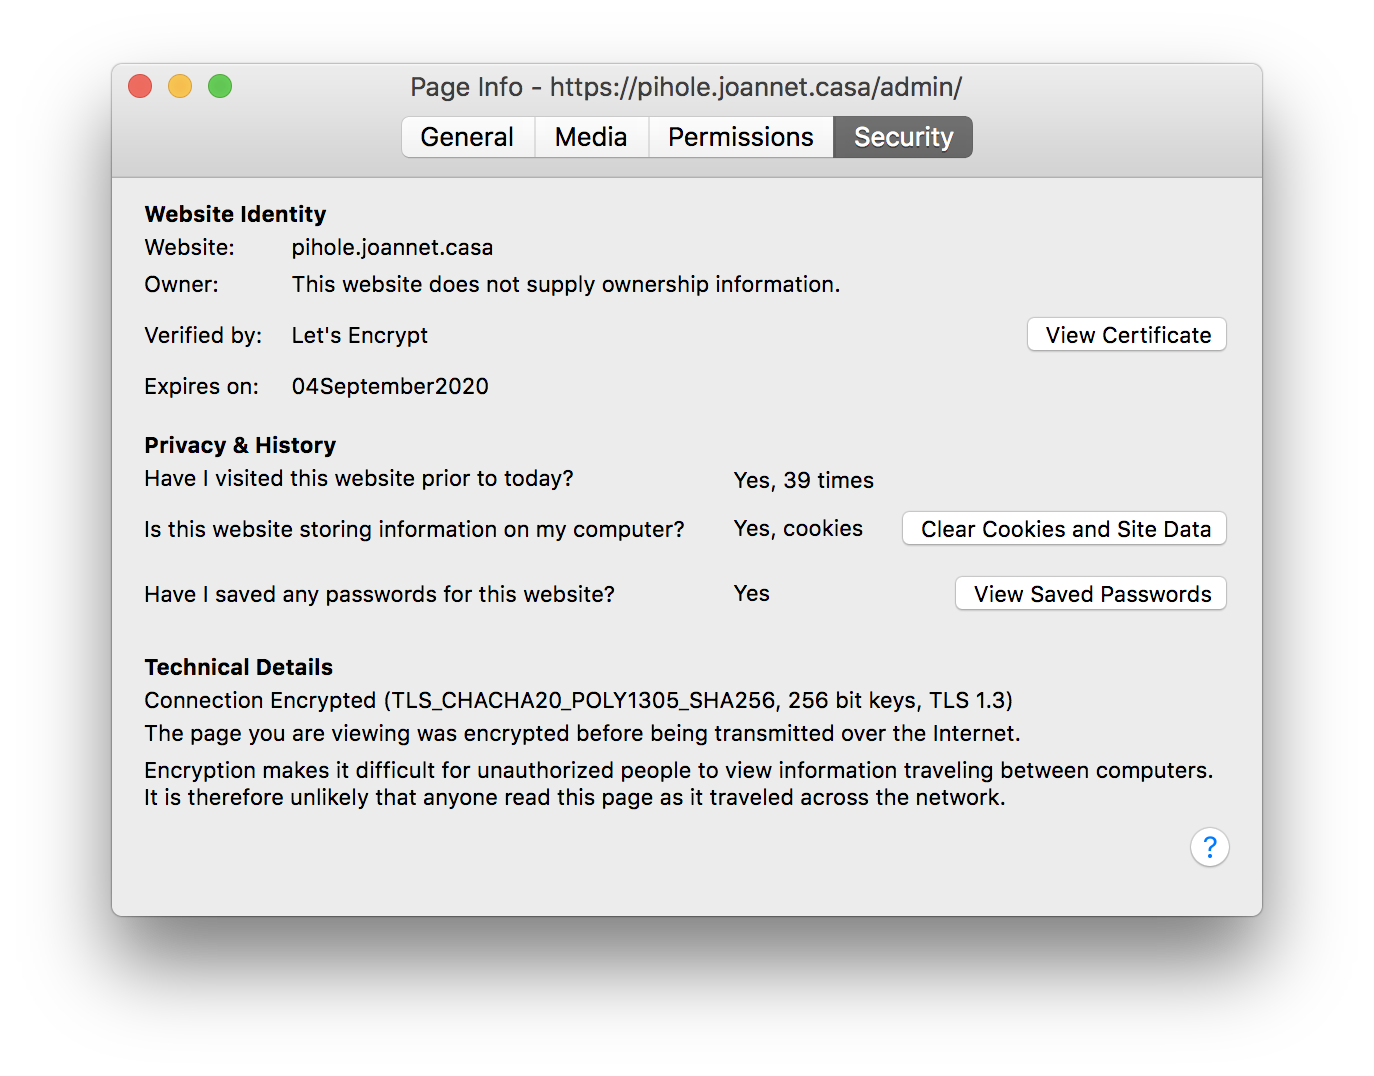The height and width of the screenshot is (1076, 1374).
Task: Zoom window with the green button
Action: 220,87
